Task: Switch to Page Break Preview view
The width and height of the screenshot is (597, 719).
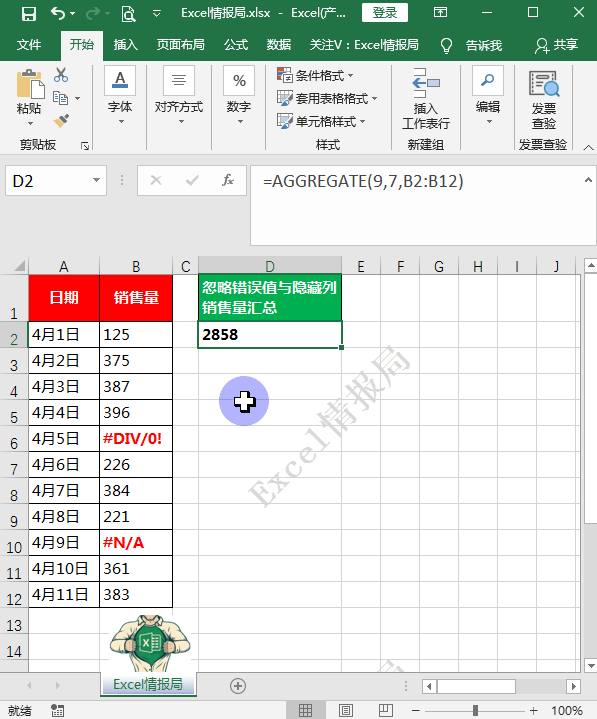Action: (x=386, y=711)
